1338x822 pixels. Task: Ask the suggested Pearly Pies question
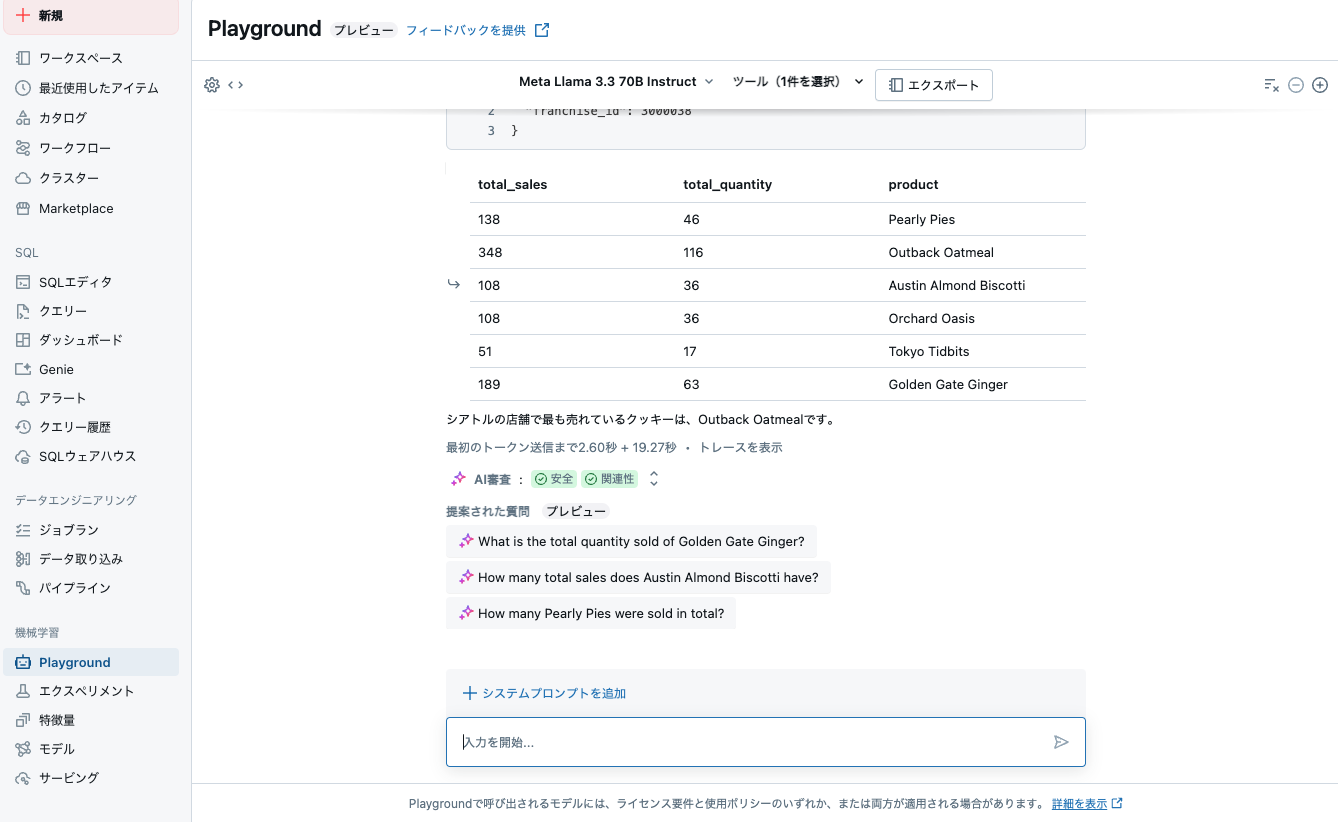click(x=590, y=612)
